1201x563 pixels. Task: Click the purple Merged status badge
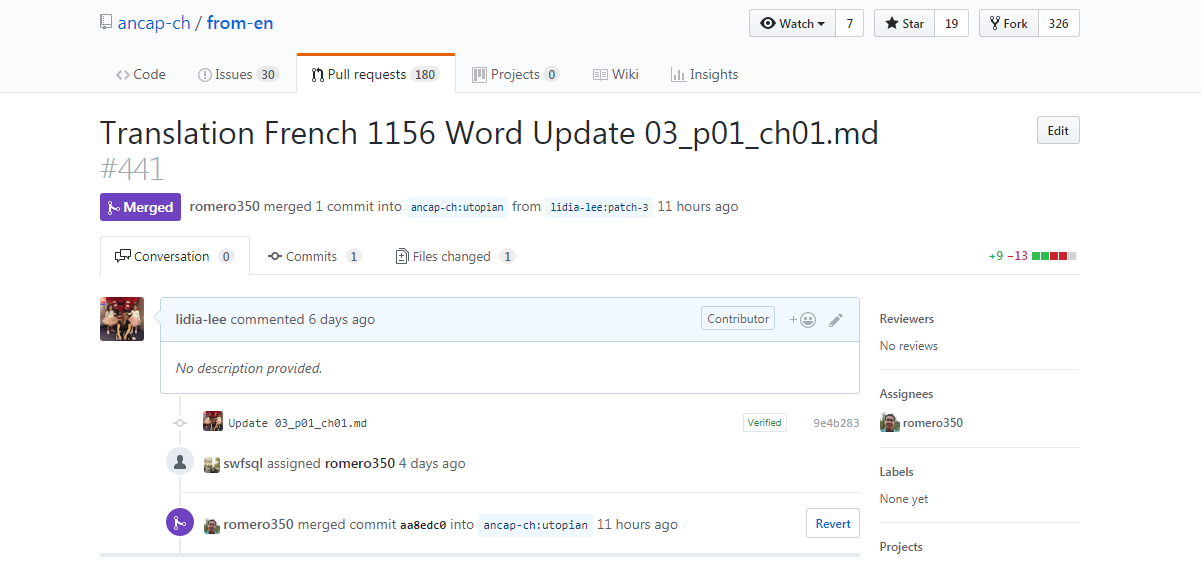point(140,207)
